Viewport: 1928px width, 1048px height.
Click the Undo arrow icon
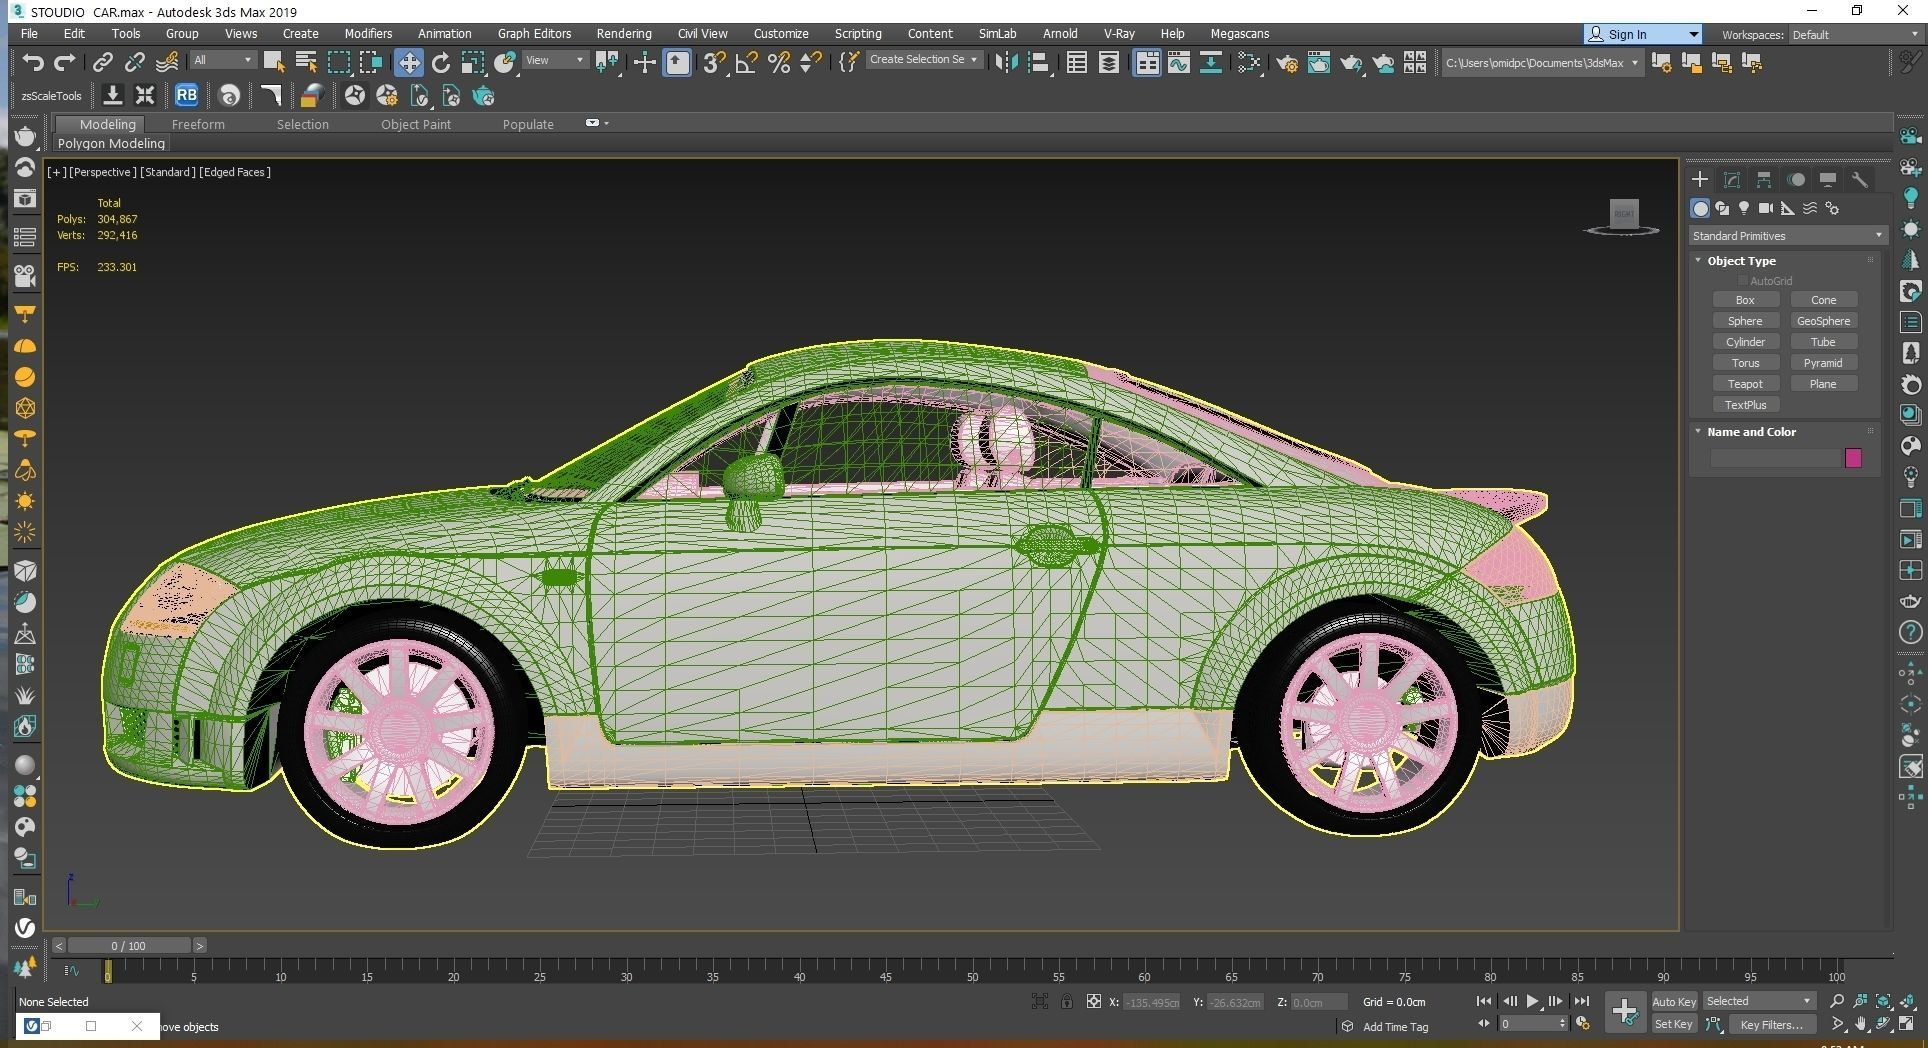[x=33, y=62]
